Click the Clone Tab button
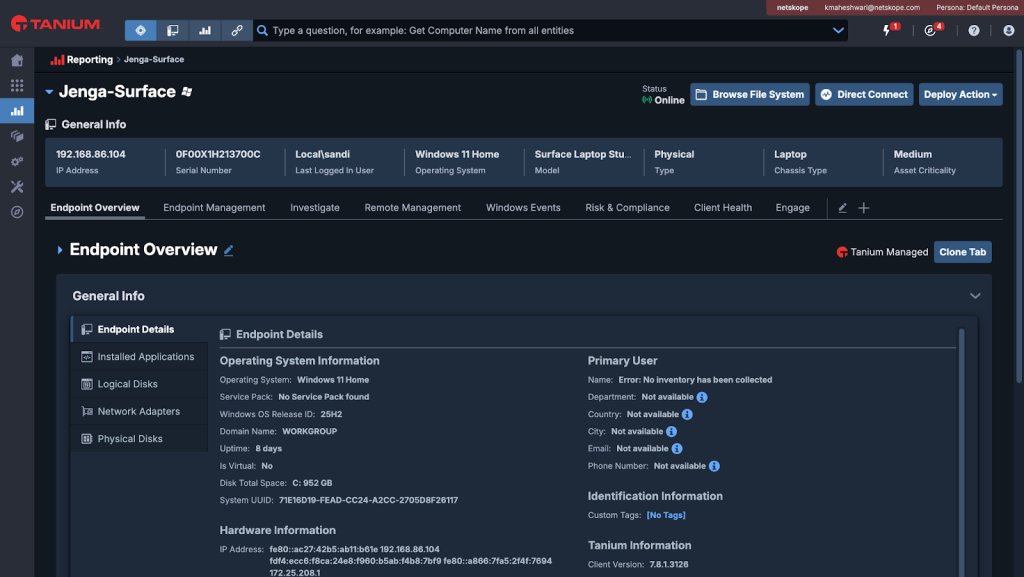The image size is (1024, 577). [x=963, y=252]
